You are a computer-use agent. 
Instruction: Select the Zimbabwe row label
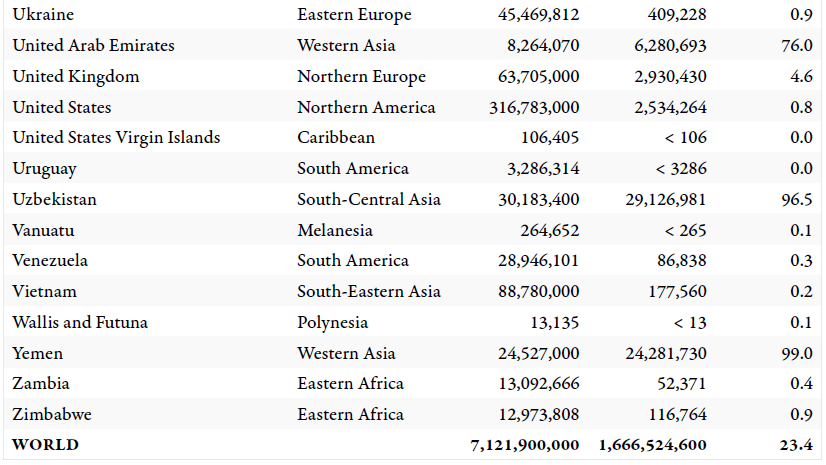[x=52, y=414]
